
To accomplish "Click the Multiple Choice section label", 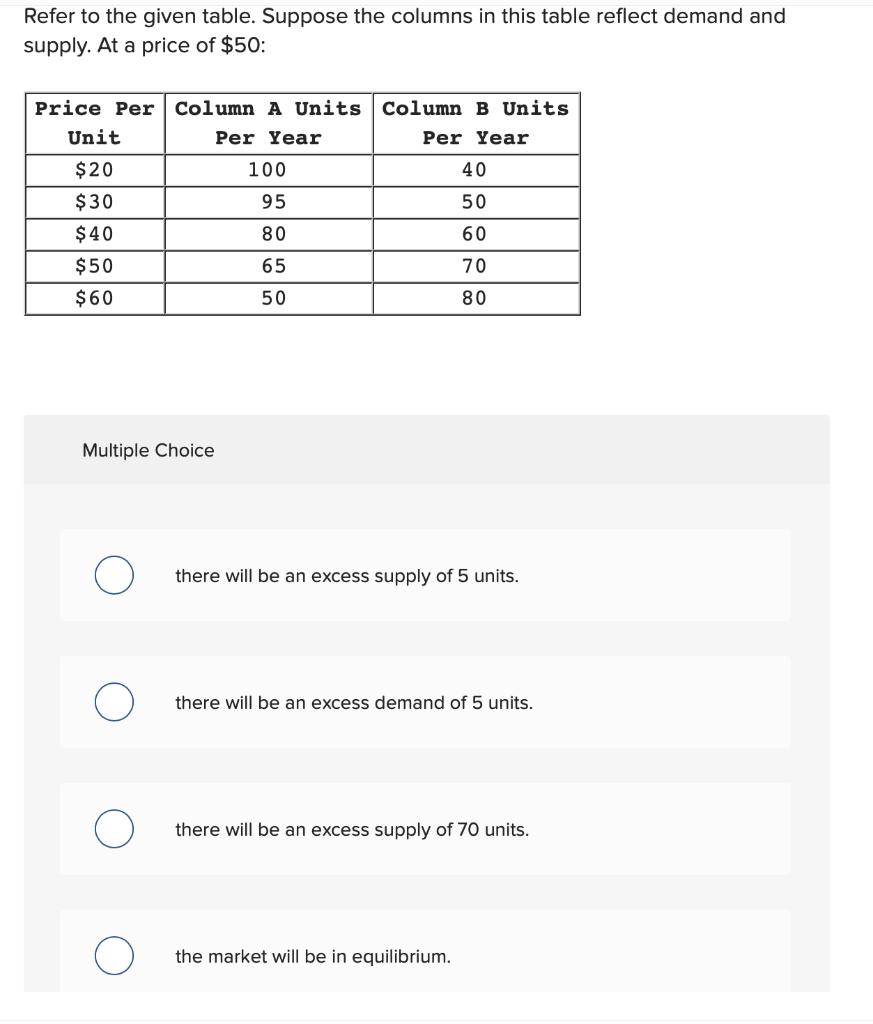I will pyautogui.click(x=146, y=450).
